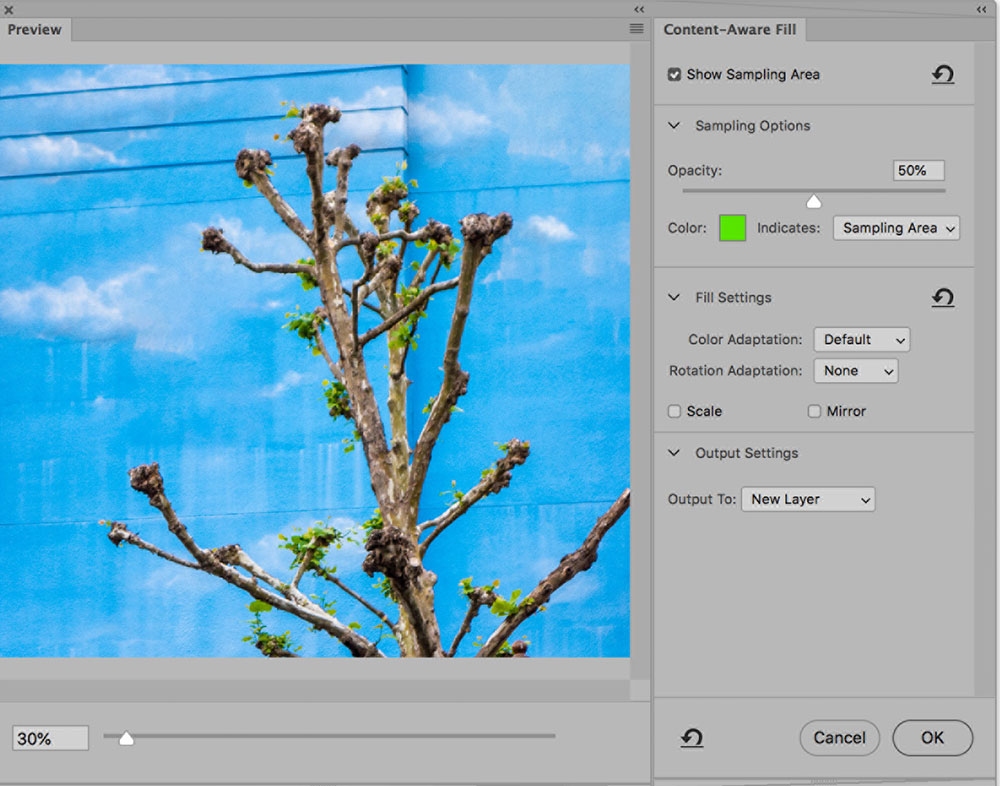Viewport: 1000px width, 786px height.
Task: Collapse the Sampling Options section
Action: pos(674,126)
